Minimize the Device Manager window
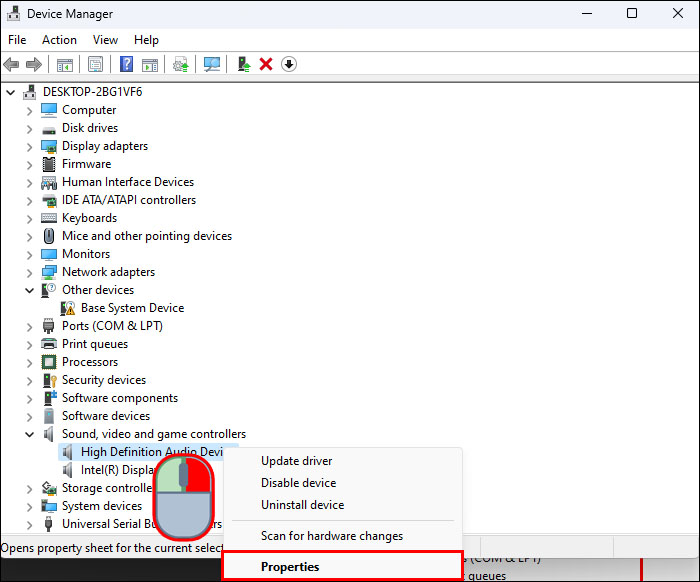 587,13
